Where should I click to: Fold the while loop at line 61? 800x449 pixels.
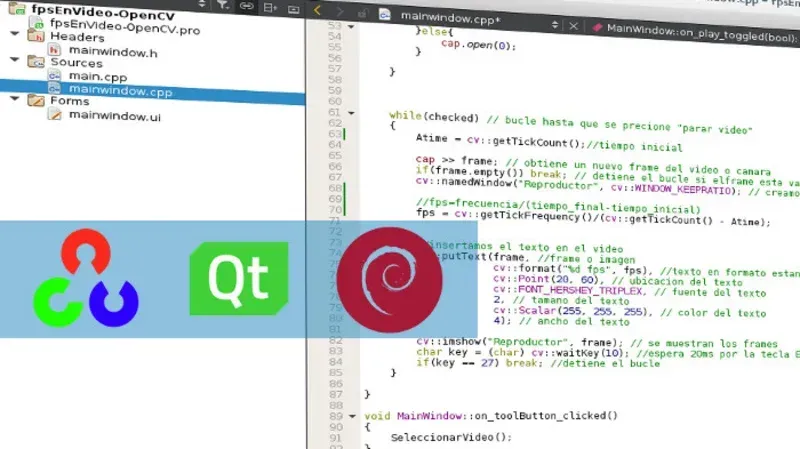(351, 113)
